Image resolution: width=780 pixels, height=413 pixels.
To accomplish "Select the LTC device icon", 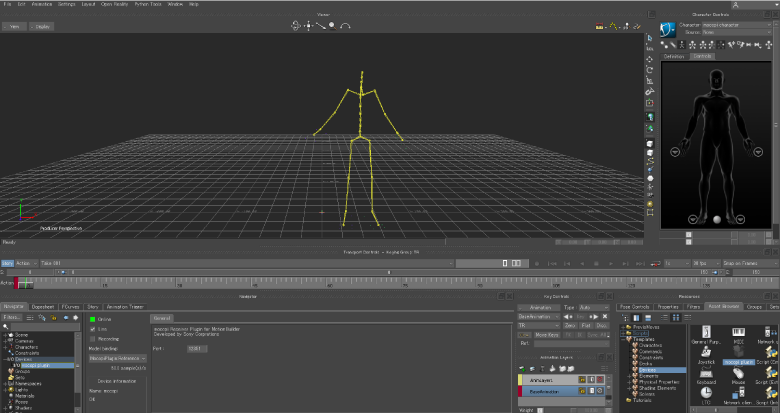I will [x=706, y=390].
